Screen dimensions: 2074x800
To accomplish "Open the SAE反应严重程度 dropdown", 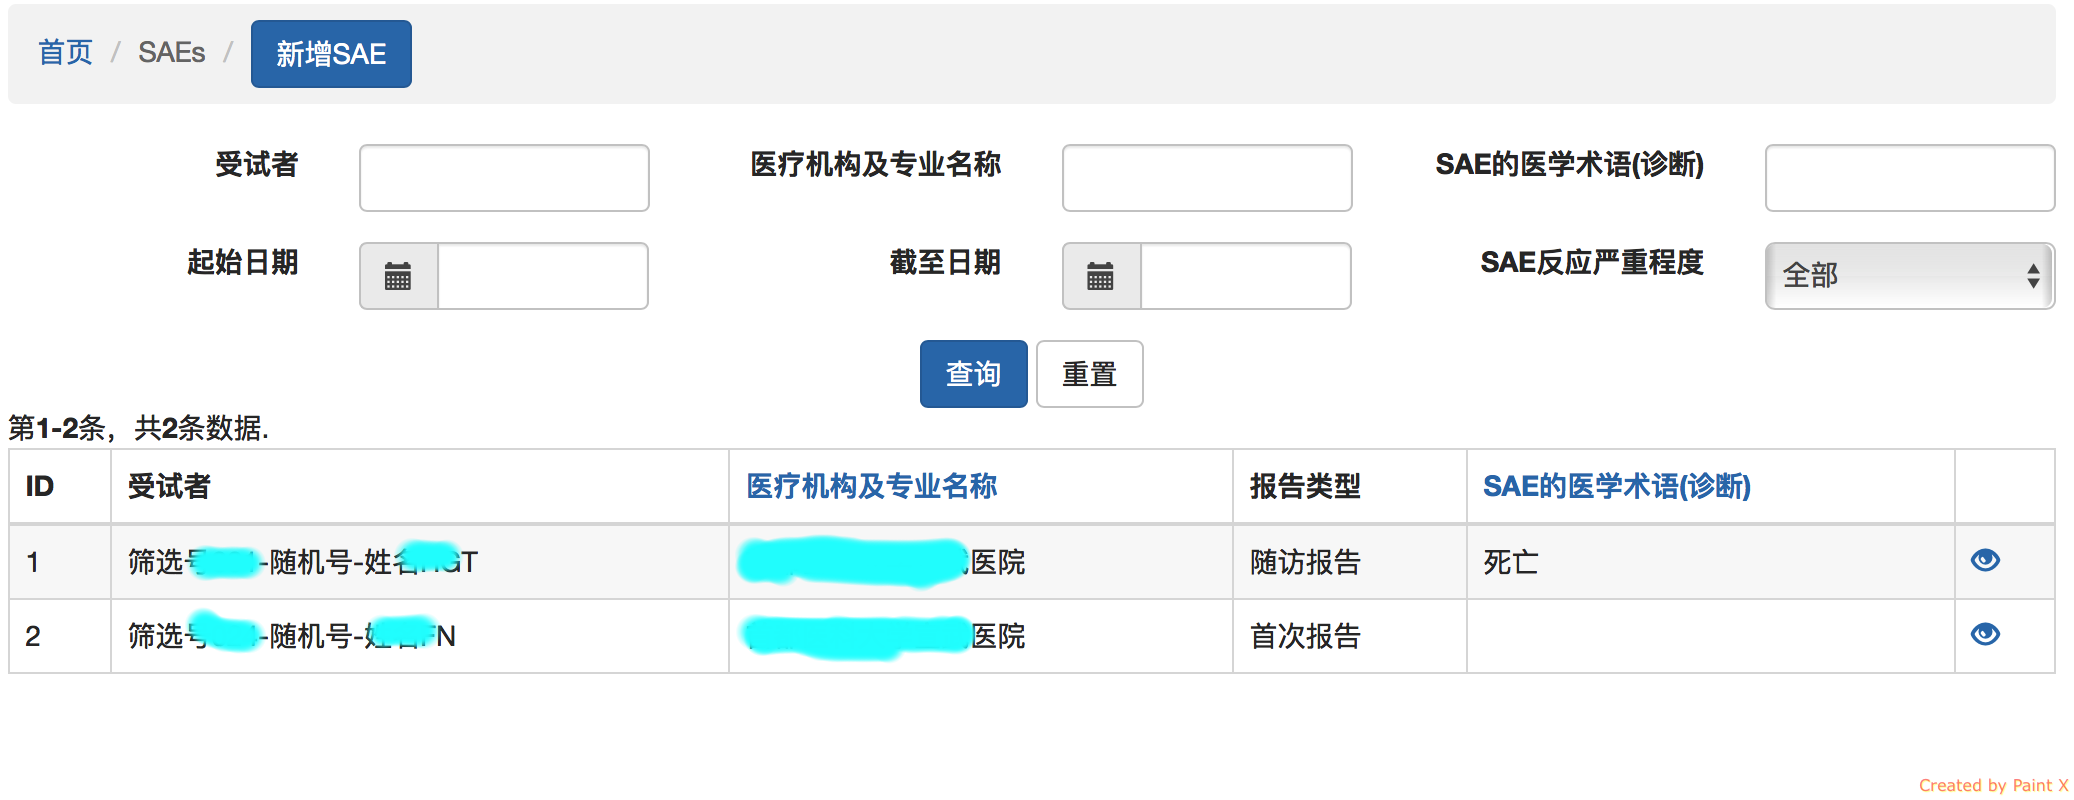I will (1909, 276).
